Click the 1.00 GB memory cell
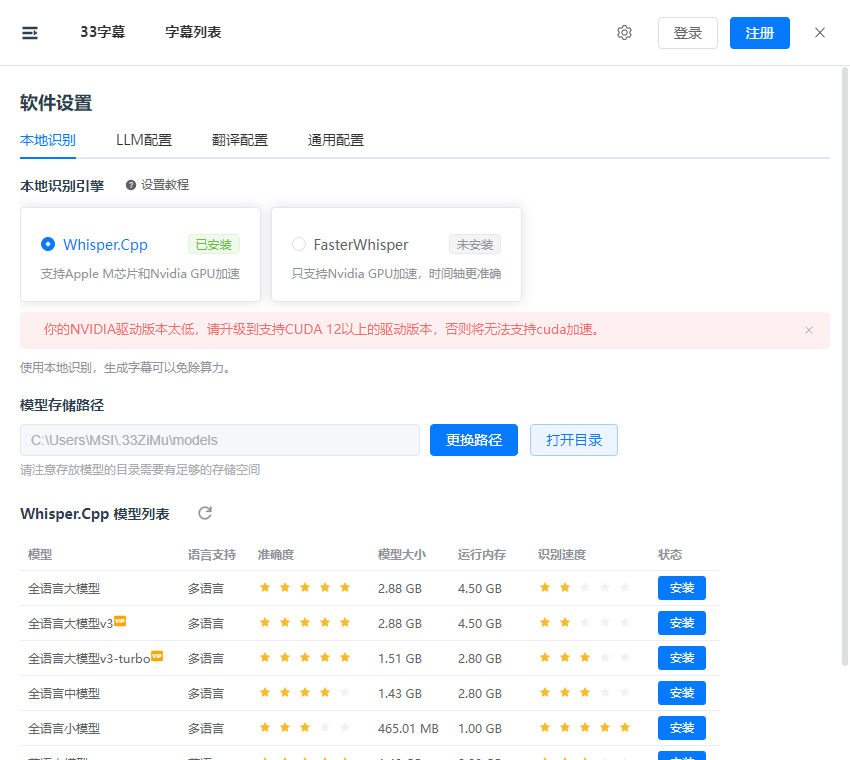The width and height of the screenshot is (850, 760). pos(480,729)
